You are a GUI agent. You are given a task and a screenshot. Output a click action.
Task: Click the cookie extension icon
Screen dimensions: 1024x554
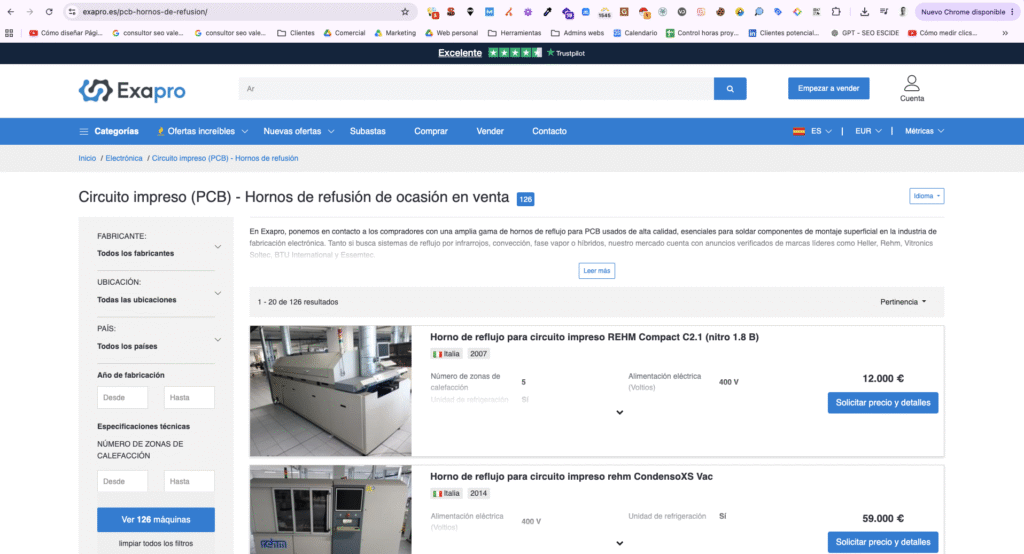coord(720,12)
